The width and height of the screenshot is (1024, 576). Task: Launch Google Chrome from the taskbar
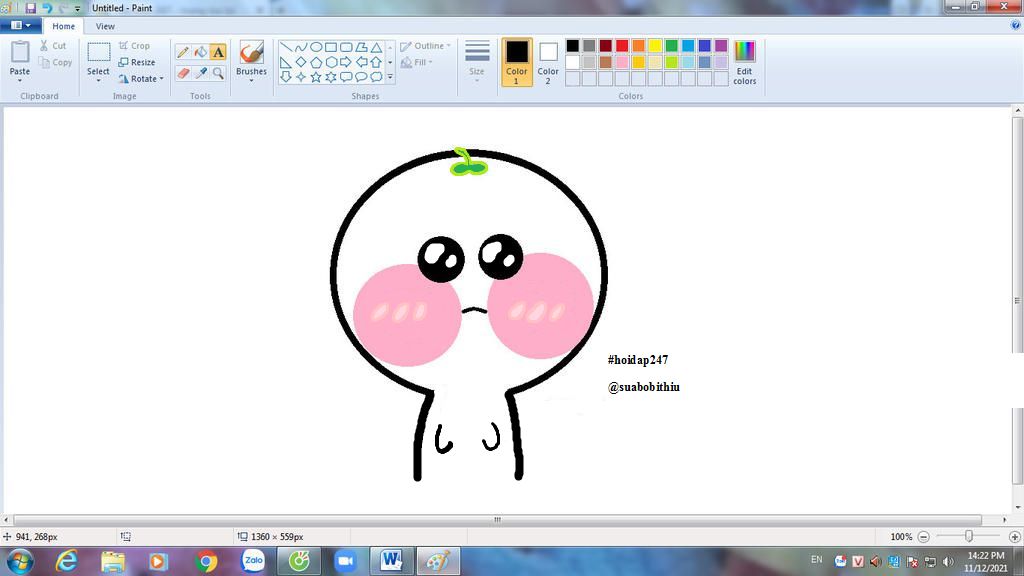206,562
